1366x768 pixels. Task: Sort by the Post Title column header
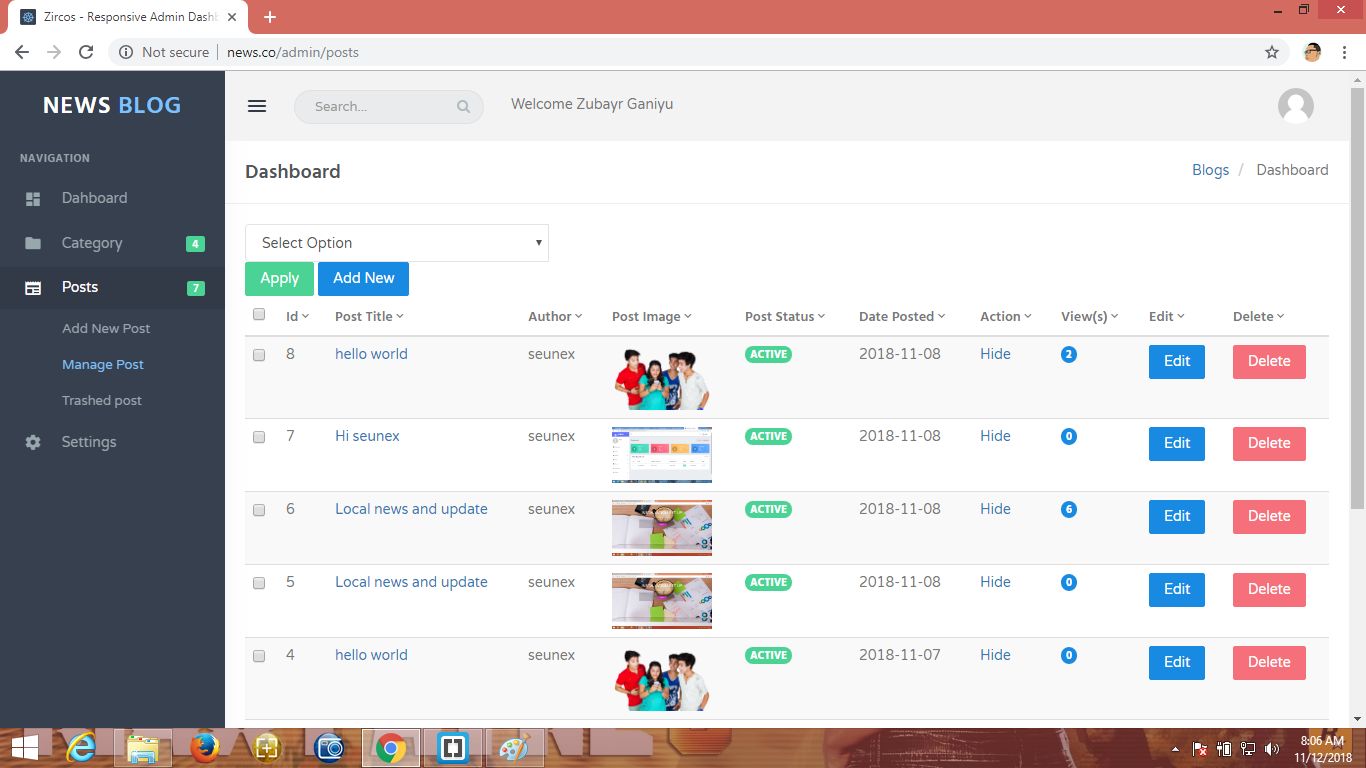tap(369, 316)
